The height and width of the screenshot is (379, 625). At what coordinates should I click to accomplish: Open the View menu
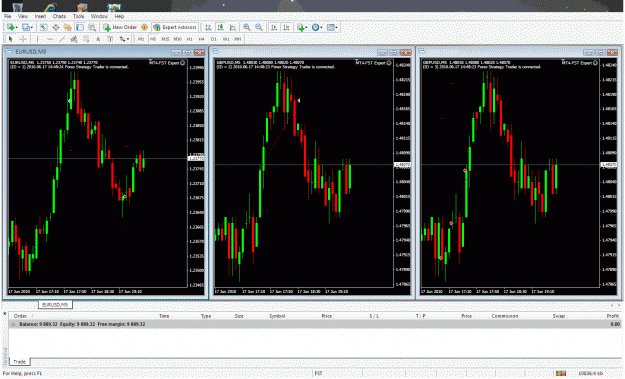23,16
